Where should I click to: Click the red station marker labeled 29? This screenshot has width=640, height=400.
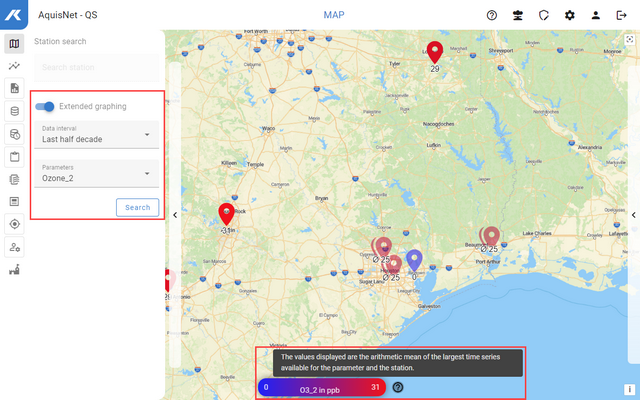tap(434, 51)
